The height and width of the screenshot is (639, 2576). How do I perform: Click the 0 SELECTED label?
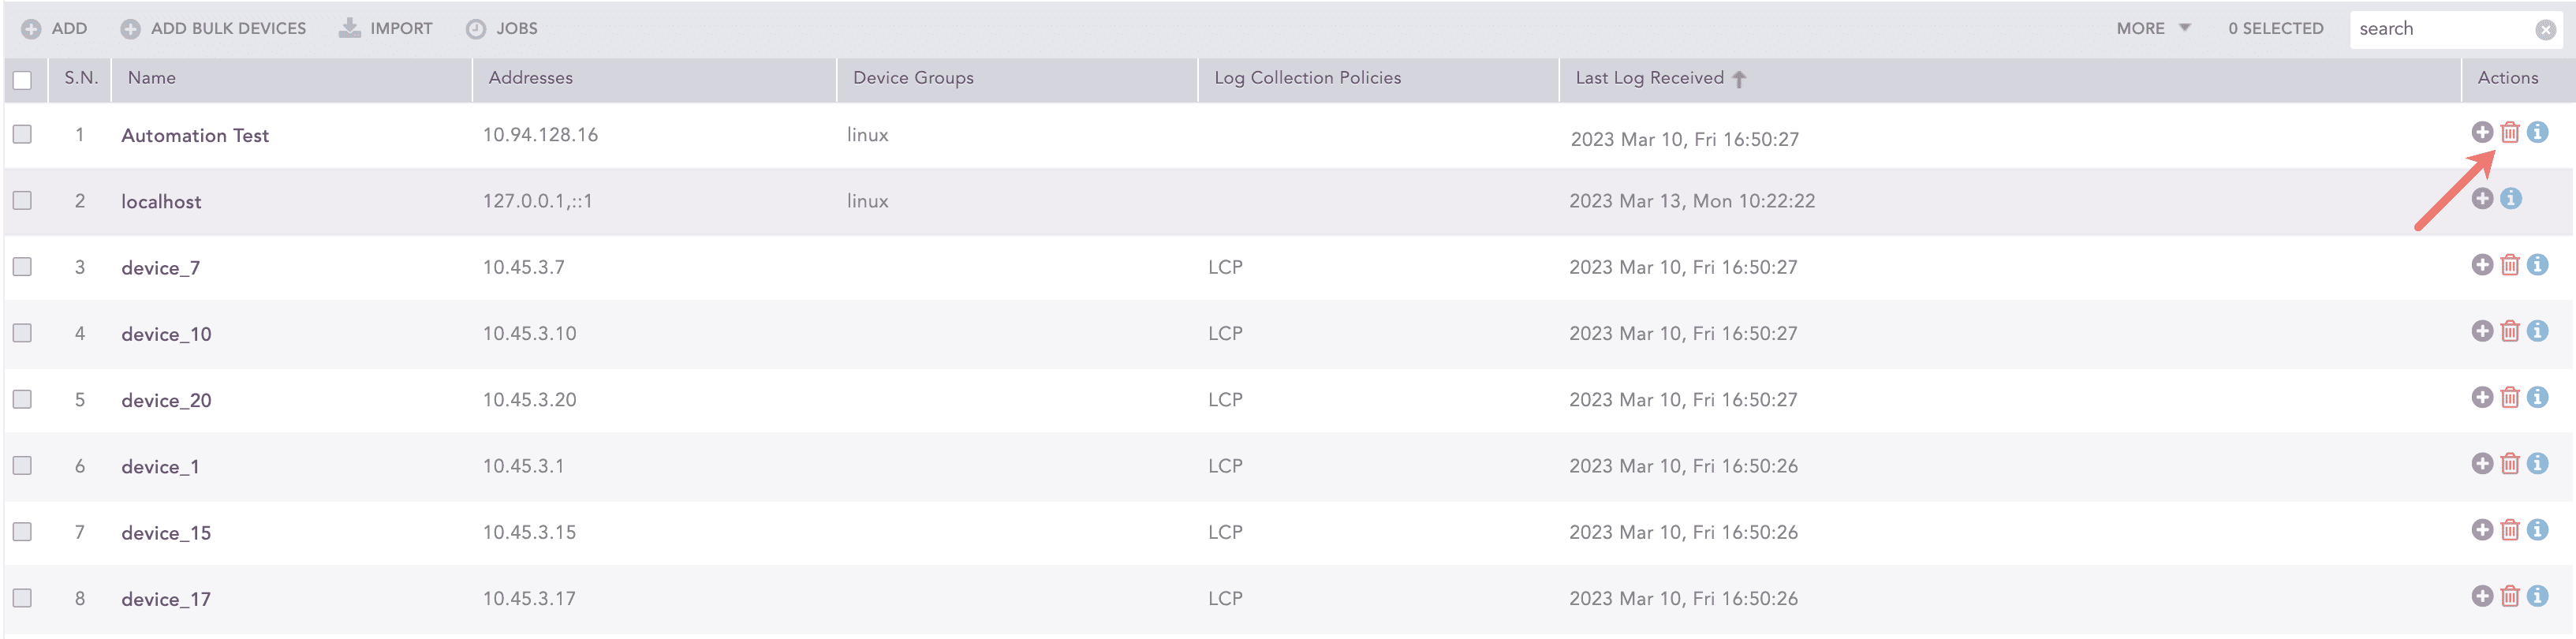click(2275, 28)
